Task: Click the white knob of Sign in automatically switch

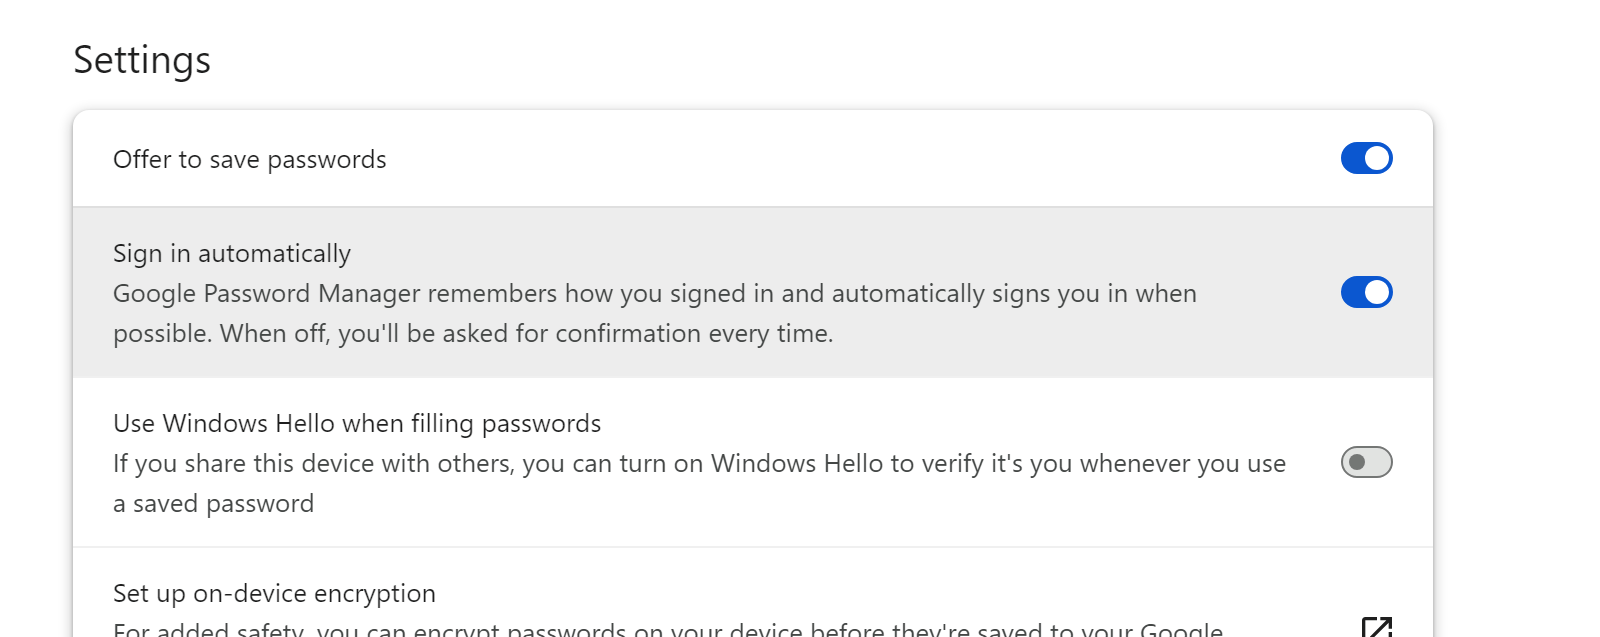Action: pyautogui.click(x=1377, y=292)
